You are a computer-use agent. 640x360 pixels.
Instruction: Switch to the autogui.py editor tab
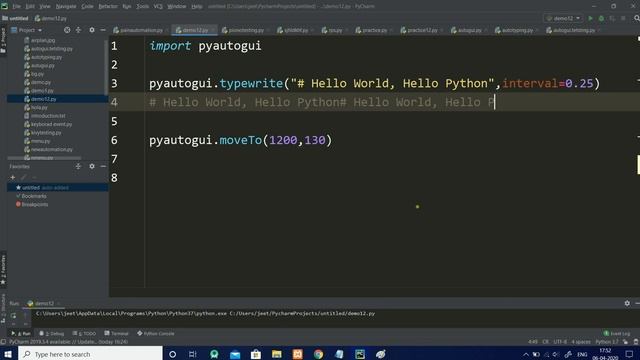[469, 30]
